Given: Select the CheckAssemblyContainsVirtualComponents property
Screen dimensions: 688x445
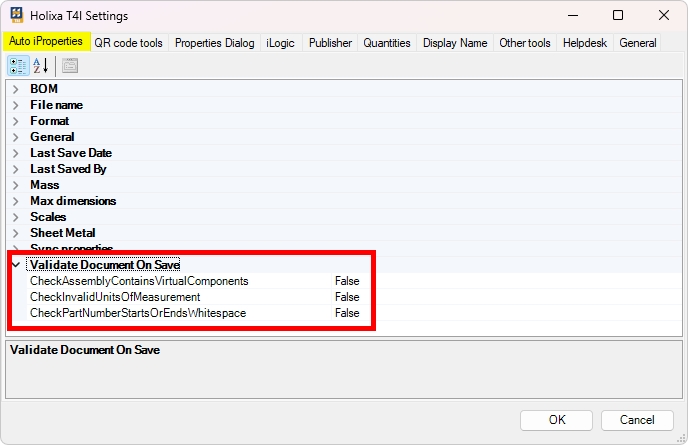Looking at the screenshot, I should 139,281.
